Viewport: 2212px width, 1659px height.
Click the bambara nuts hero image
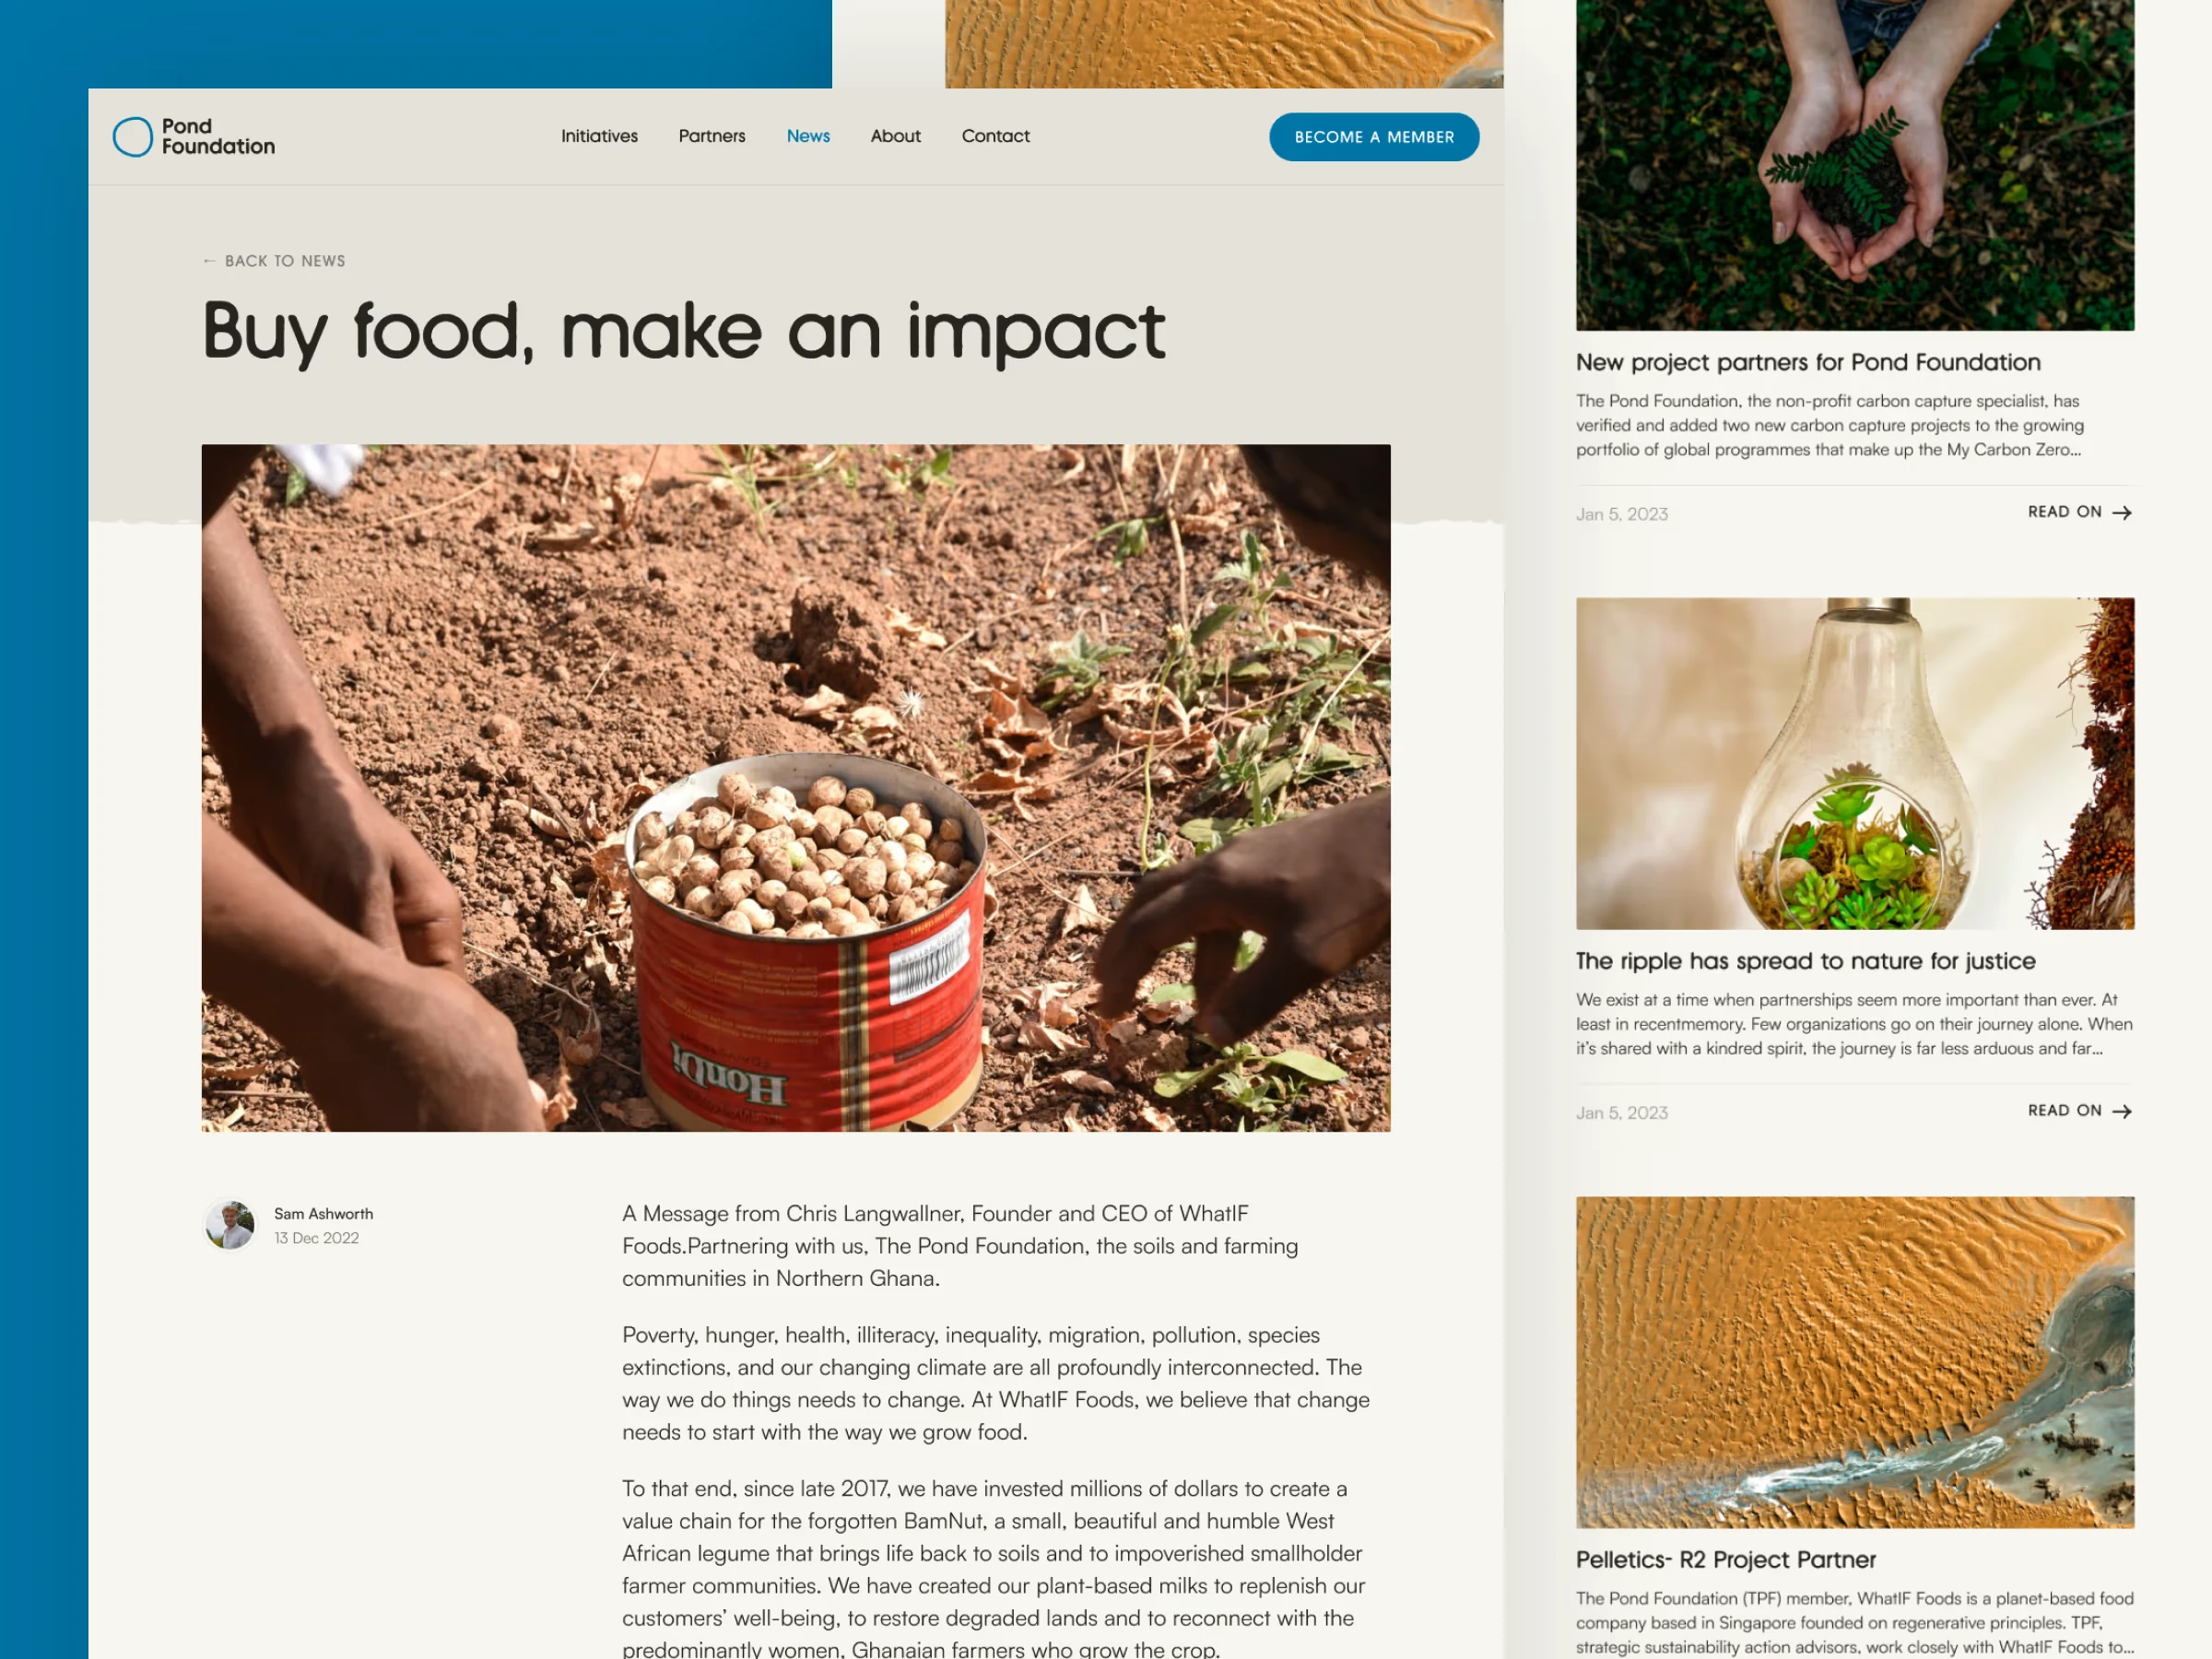(x=796, y=788)
